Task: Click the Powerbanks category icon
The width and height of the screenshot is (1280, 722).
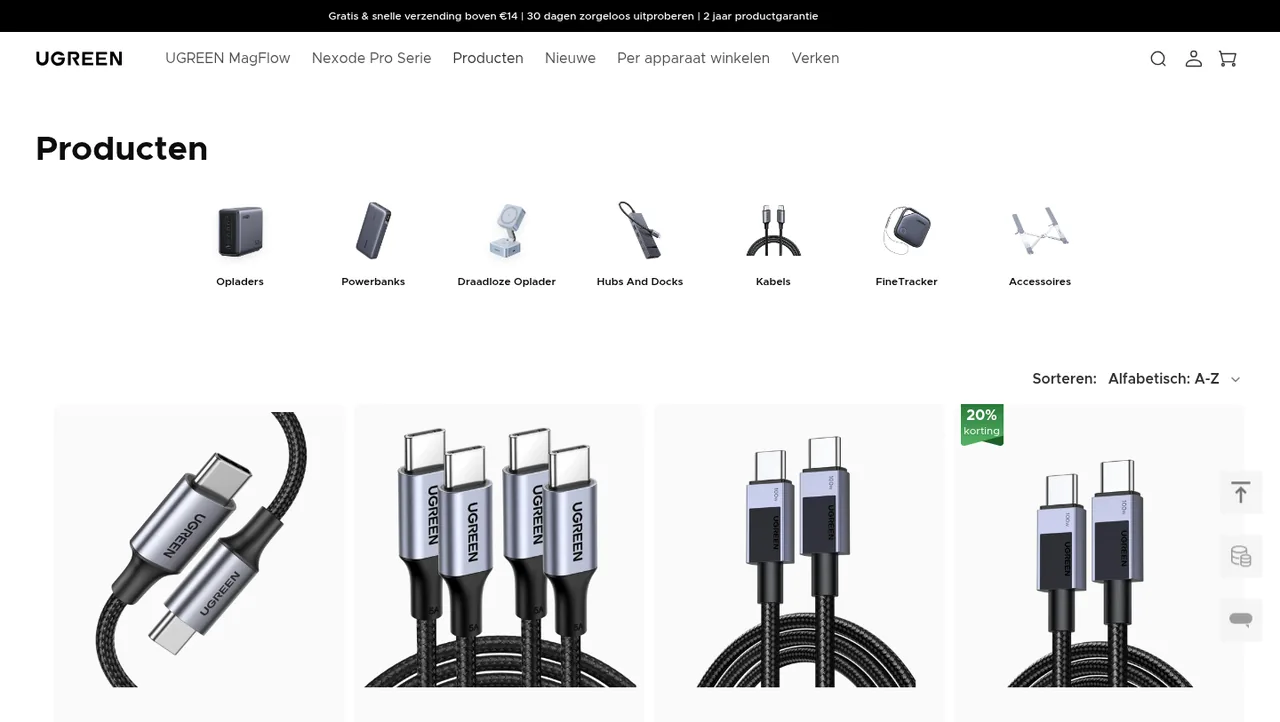Action: [x=373, y=231]
